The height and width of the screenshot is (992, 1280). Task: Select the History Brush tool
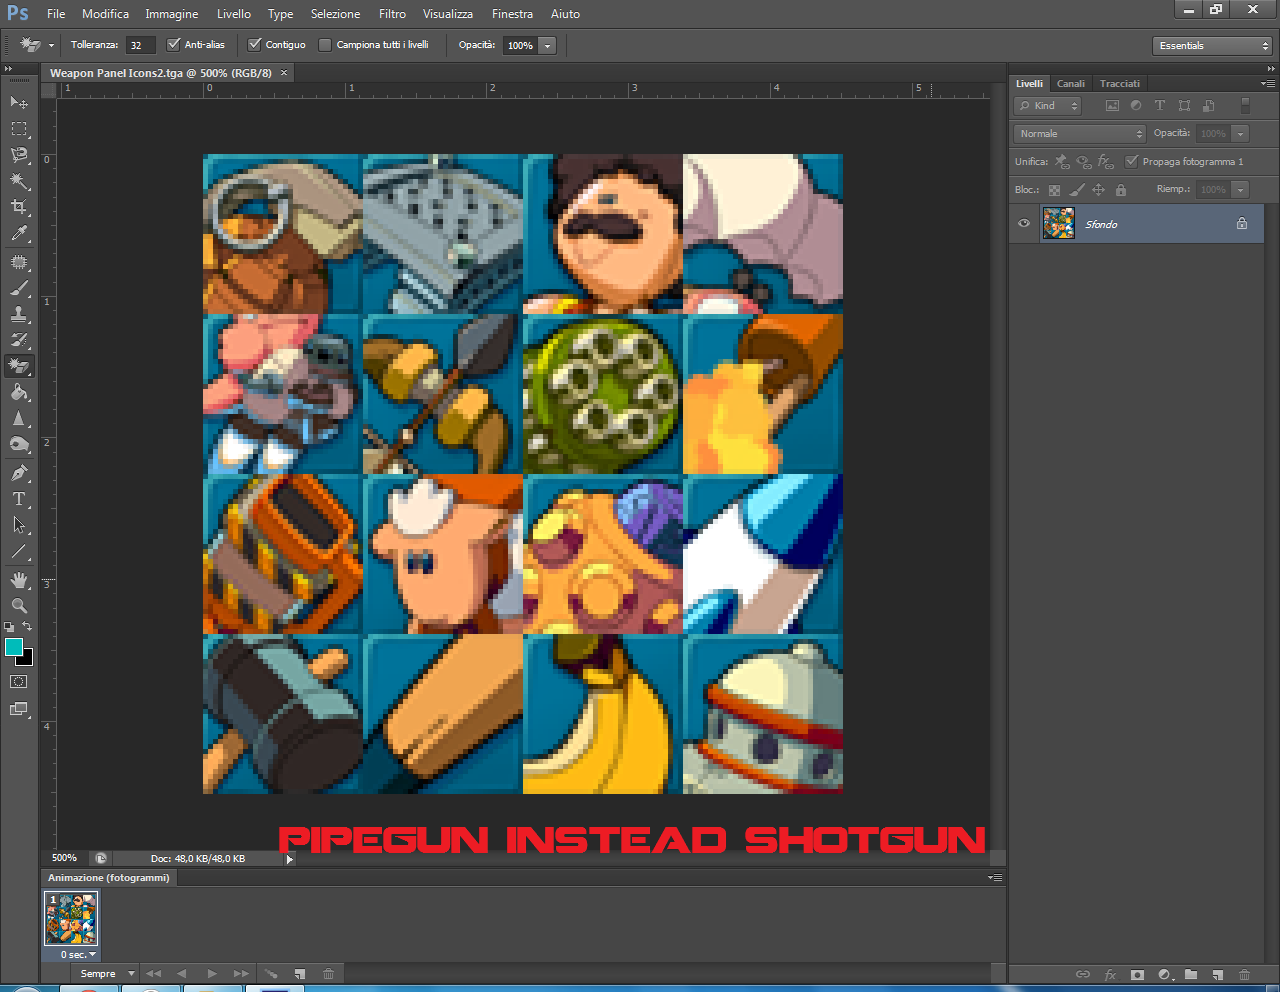pyautogui.click(x=19, y=340)
